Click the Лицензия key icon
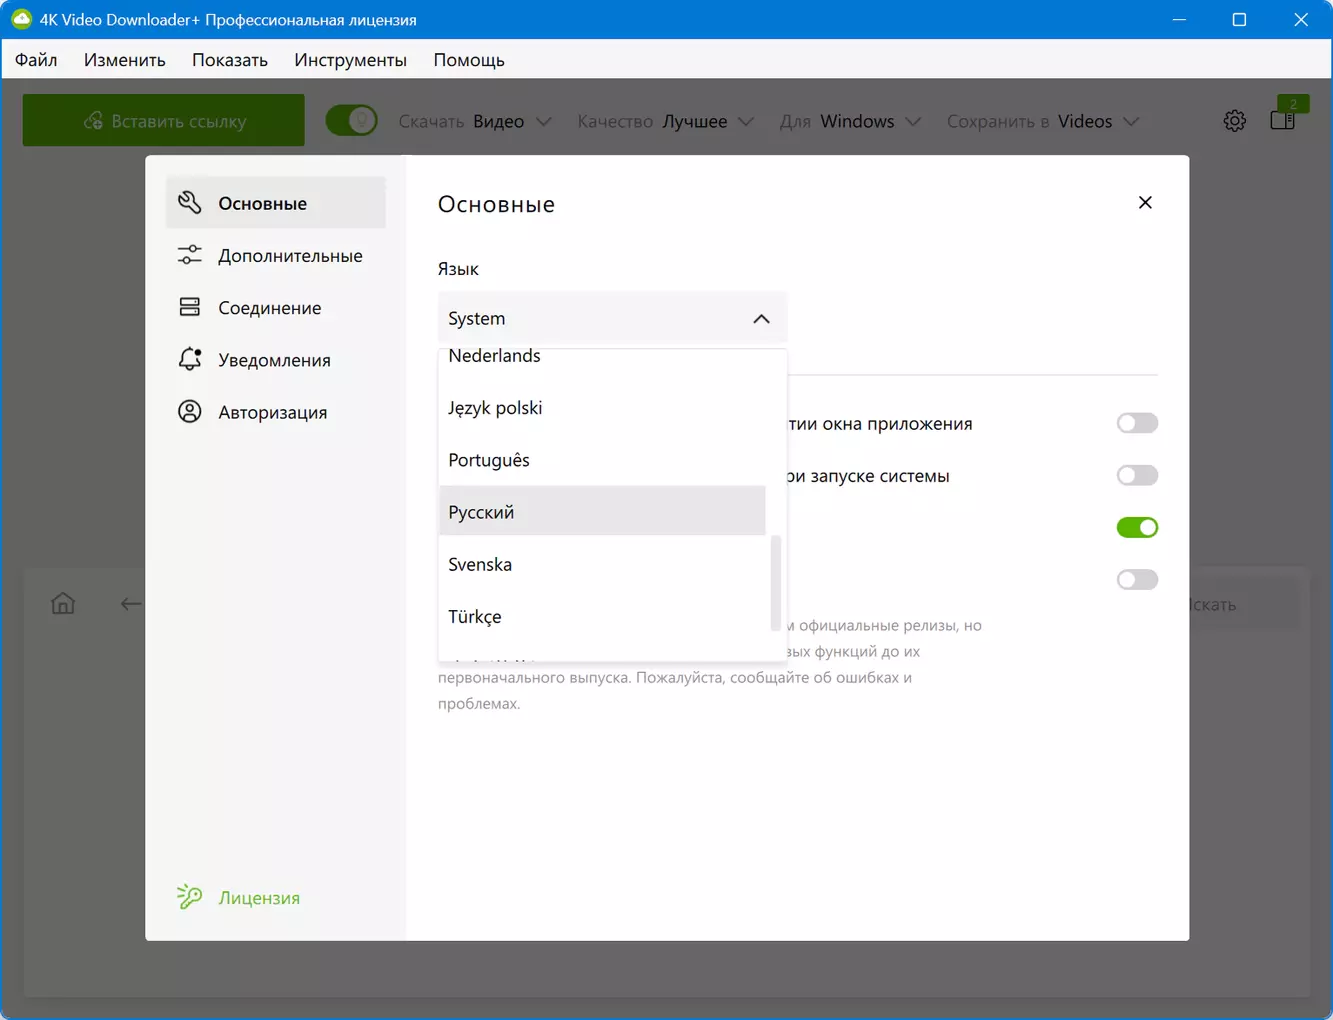 pyautogui.click(x=190, y=897)
